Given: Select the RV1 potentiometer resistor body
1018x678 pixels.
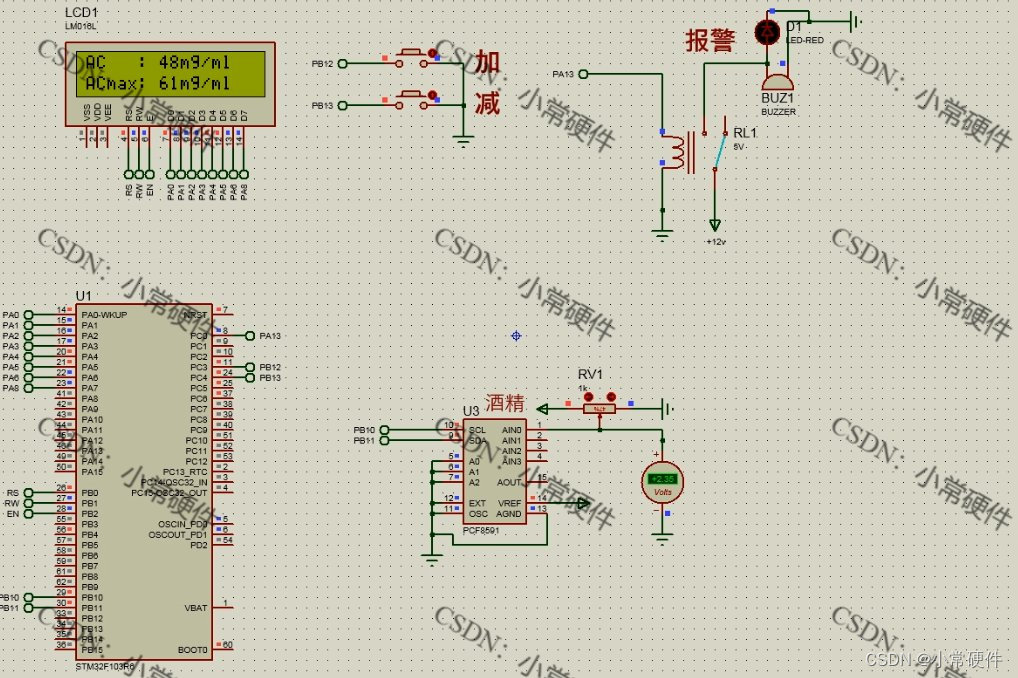Looking at the screenshot, I should click(x=600, y=409).
